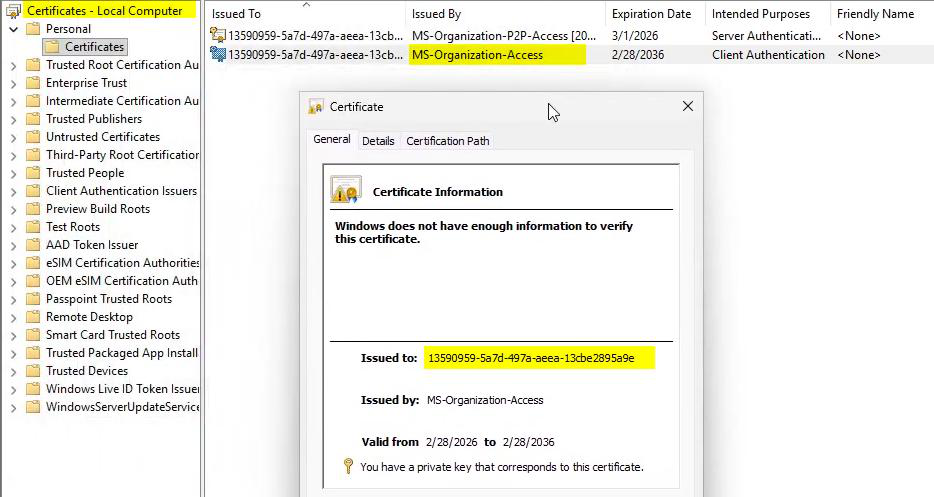The image size is (934, 497).
Task: Expand the Trusted Publishers node
Action: click(13, 119)
